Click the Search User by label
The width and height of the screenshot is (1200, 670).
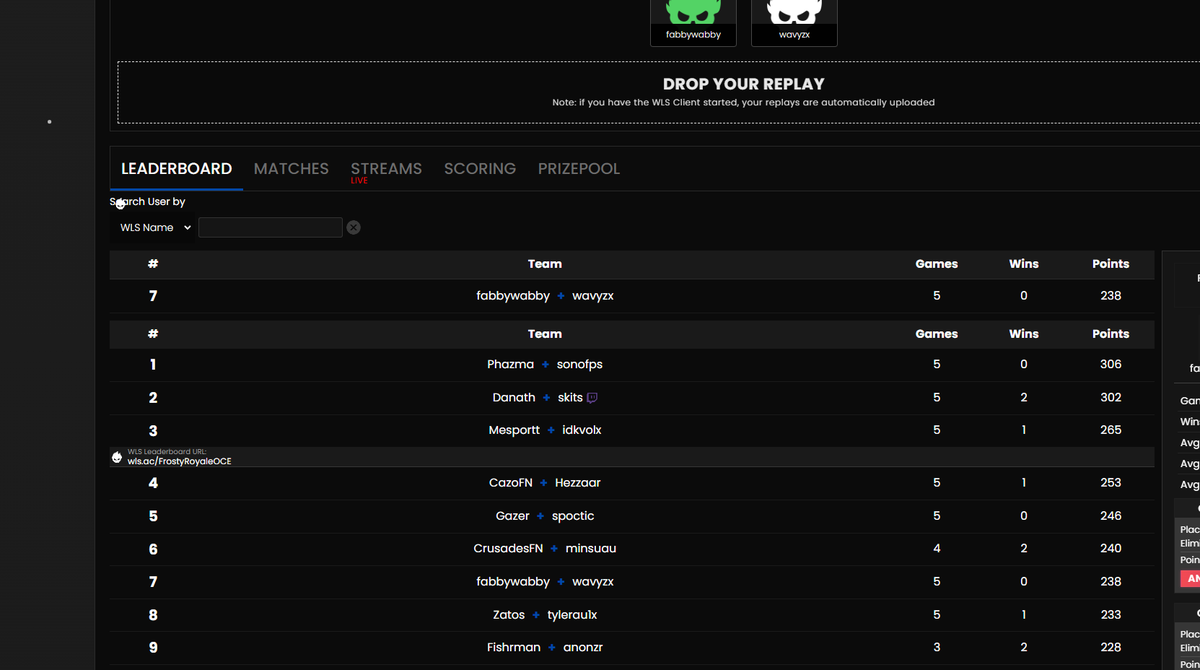pyautogui.click(x=148, y=202)
